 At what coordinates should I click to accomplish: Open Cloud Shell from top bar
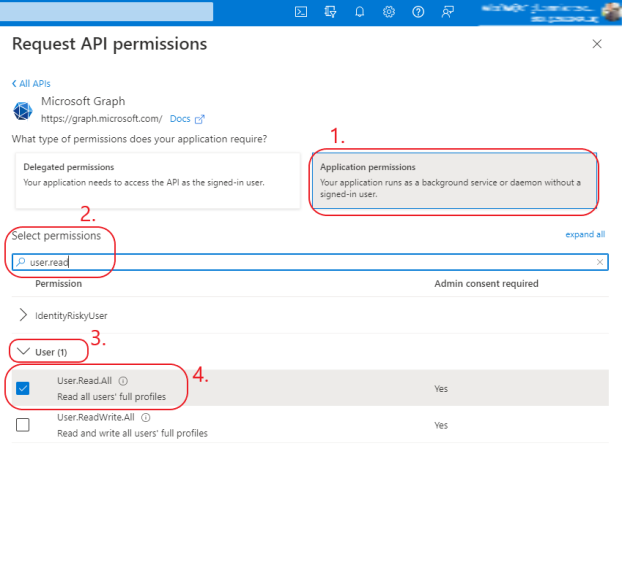tap(301, 12)
